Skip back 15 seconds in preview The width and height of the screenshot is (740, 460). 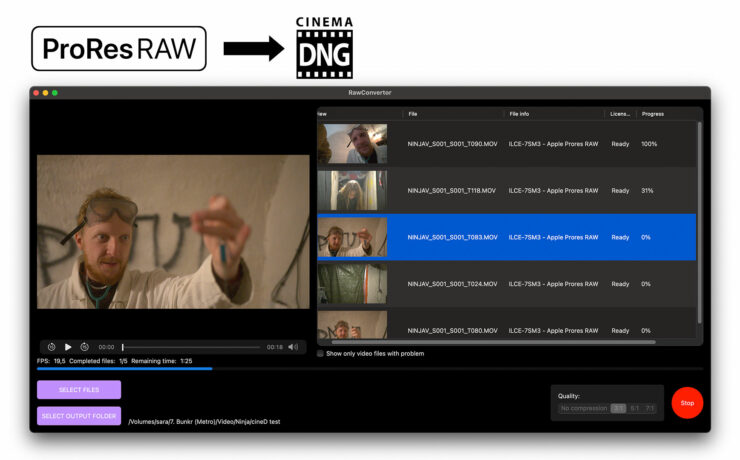pyautogui.click(x=51, y=347)
